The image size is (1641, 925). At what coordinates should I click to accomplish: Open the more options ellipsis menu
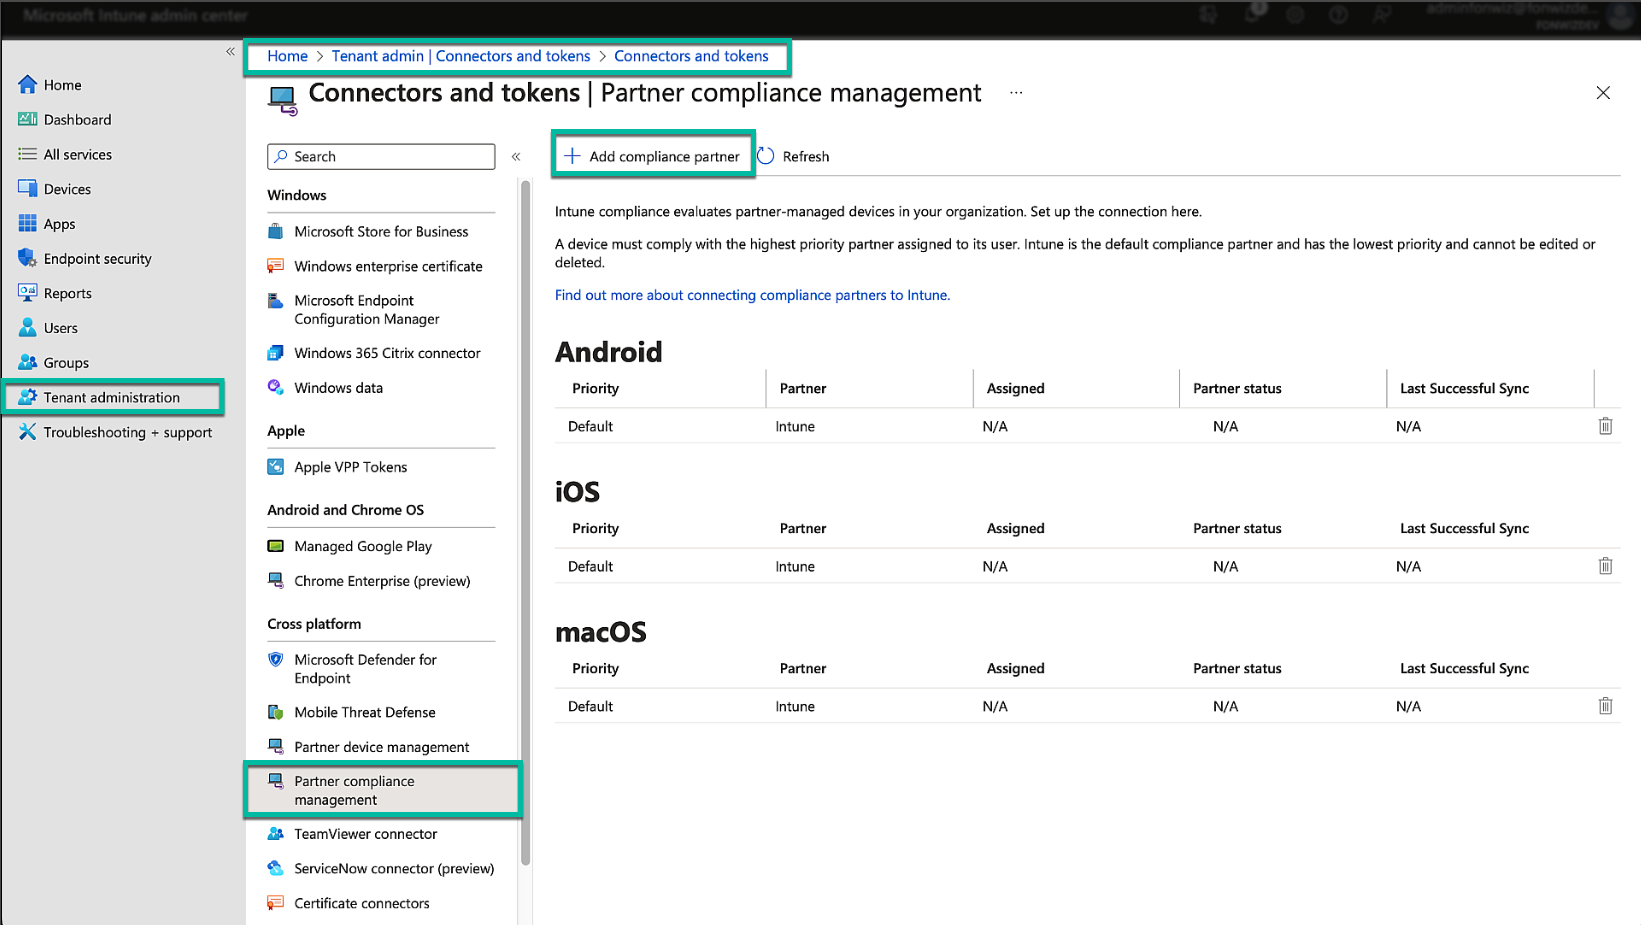pos(1016,93)
